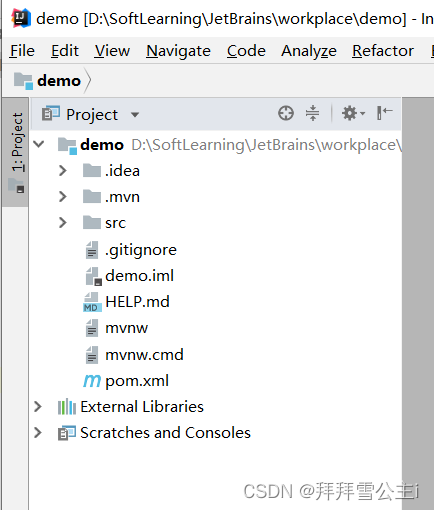
Task: Click the Project view icon in panel header
Action: (x=51, y=113)
